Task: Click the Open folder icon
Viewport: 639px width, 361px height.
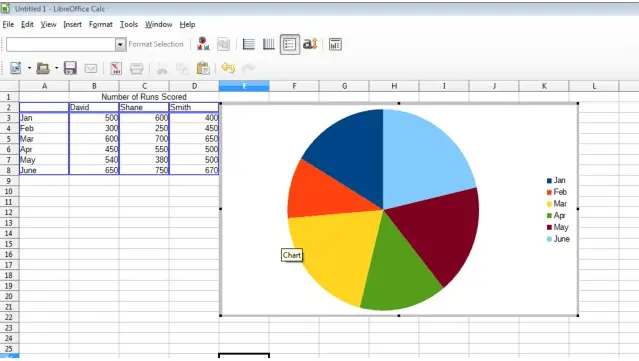Action: [x=43, y=68]
